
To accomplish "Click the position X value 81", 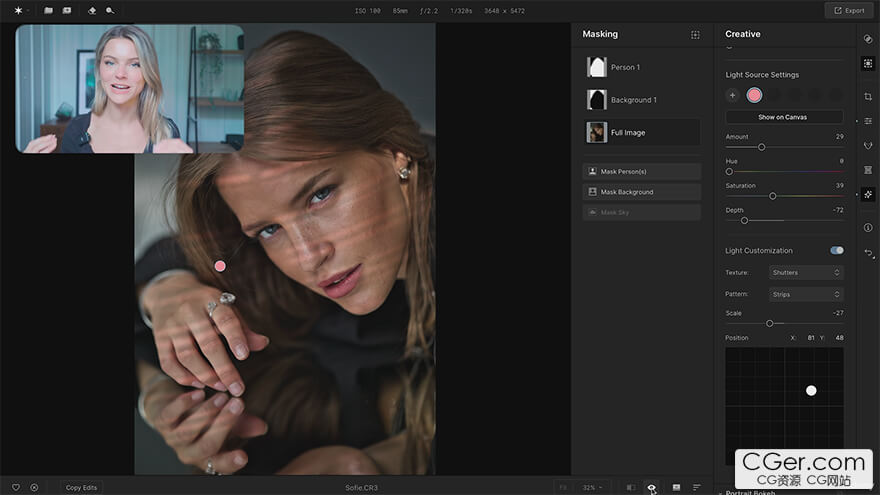I will pyautogui.click(x=811, y=338).
